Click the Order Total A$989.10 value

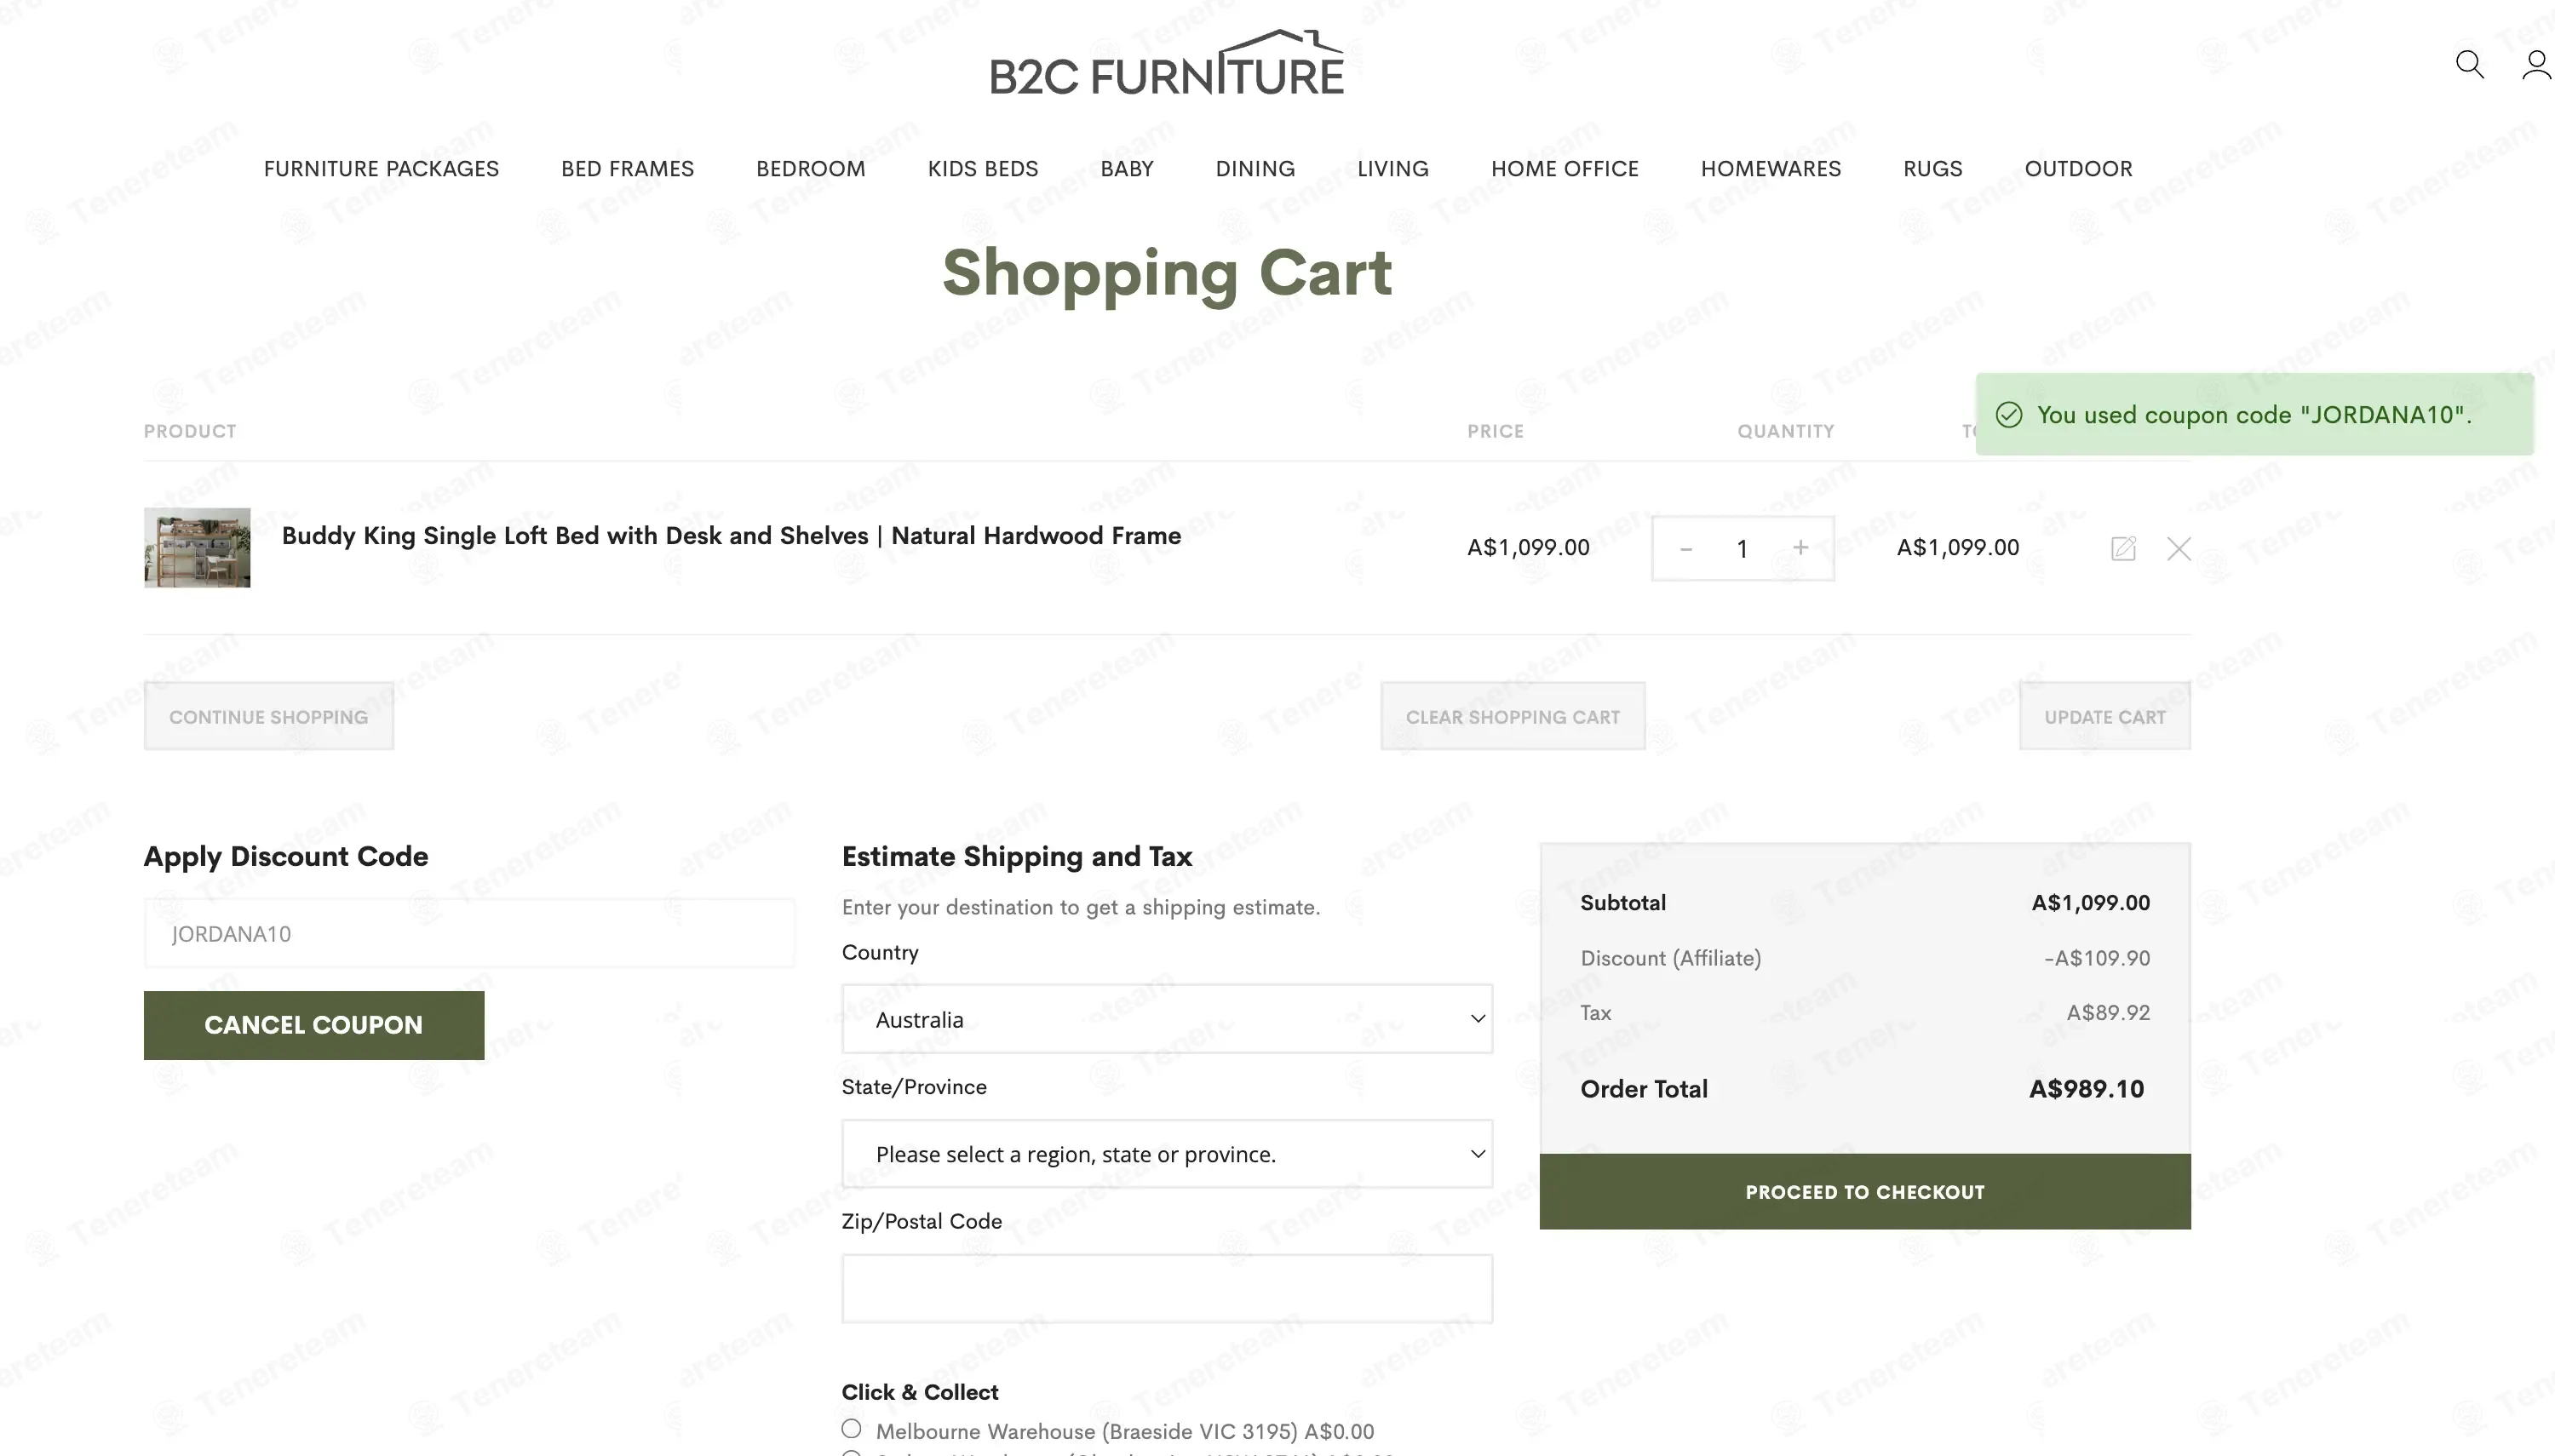pos(2087,1089)
